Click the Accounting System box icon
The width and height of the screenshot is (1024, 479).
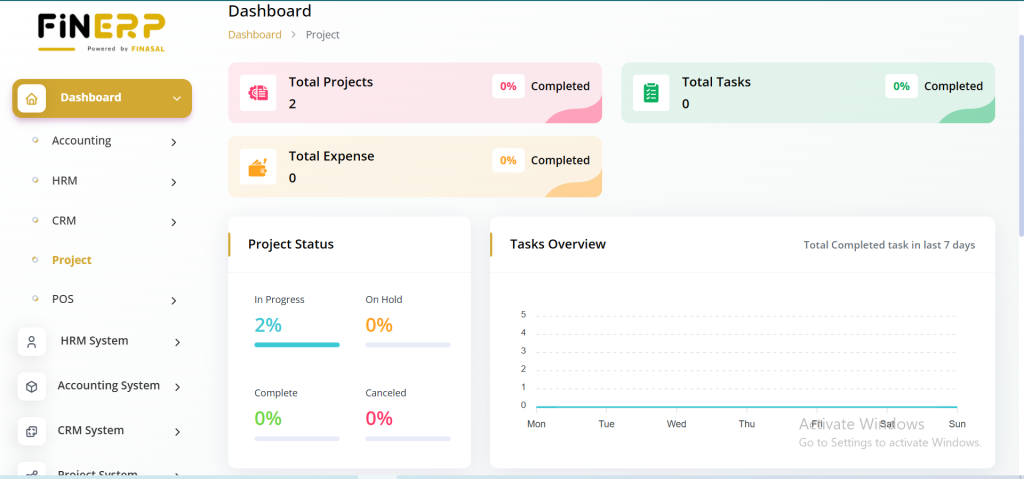(32, 386)
